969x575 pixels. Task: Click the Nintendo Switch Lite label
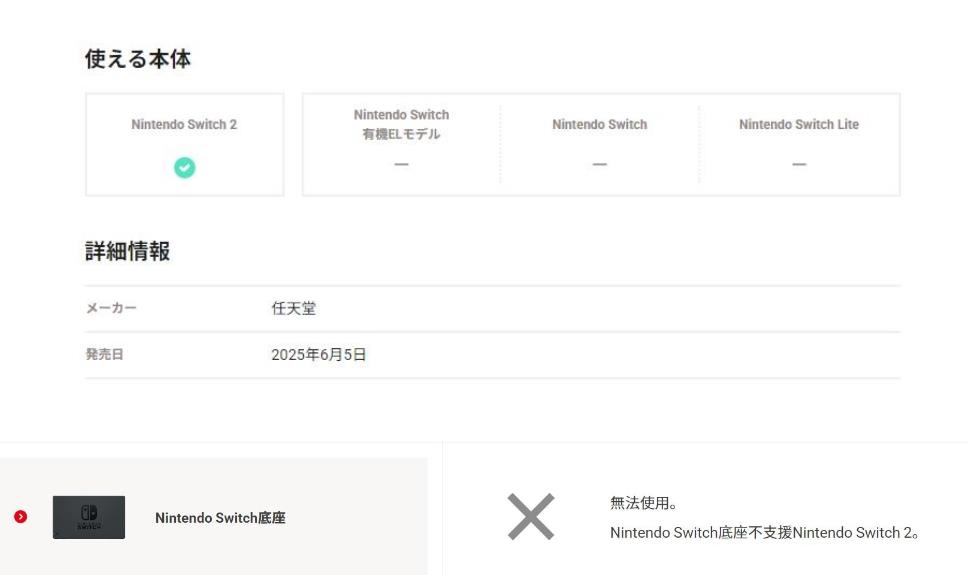799,125
